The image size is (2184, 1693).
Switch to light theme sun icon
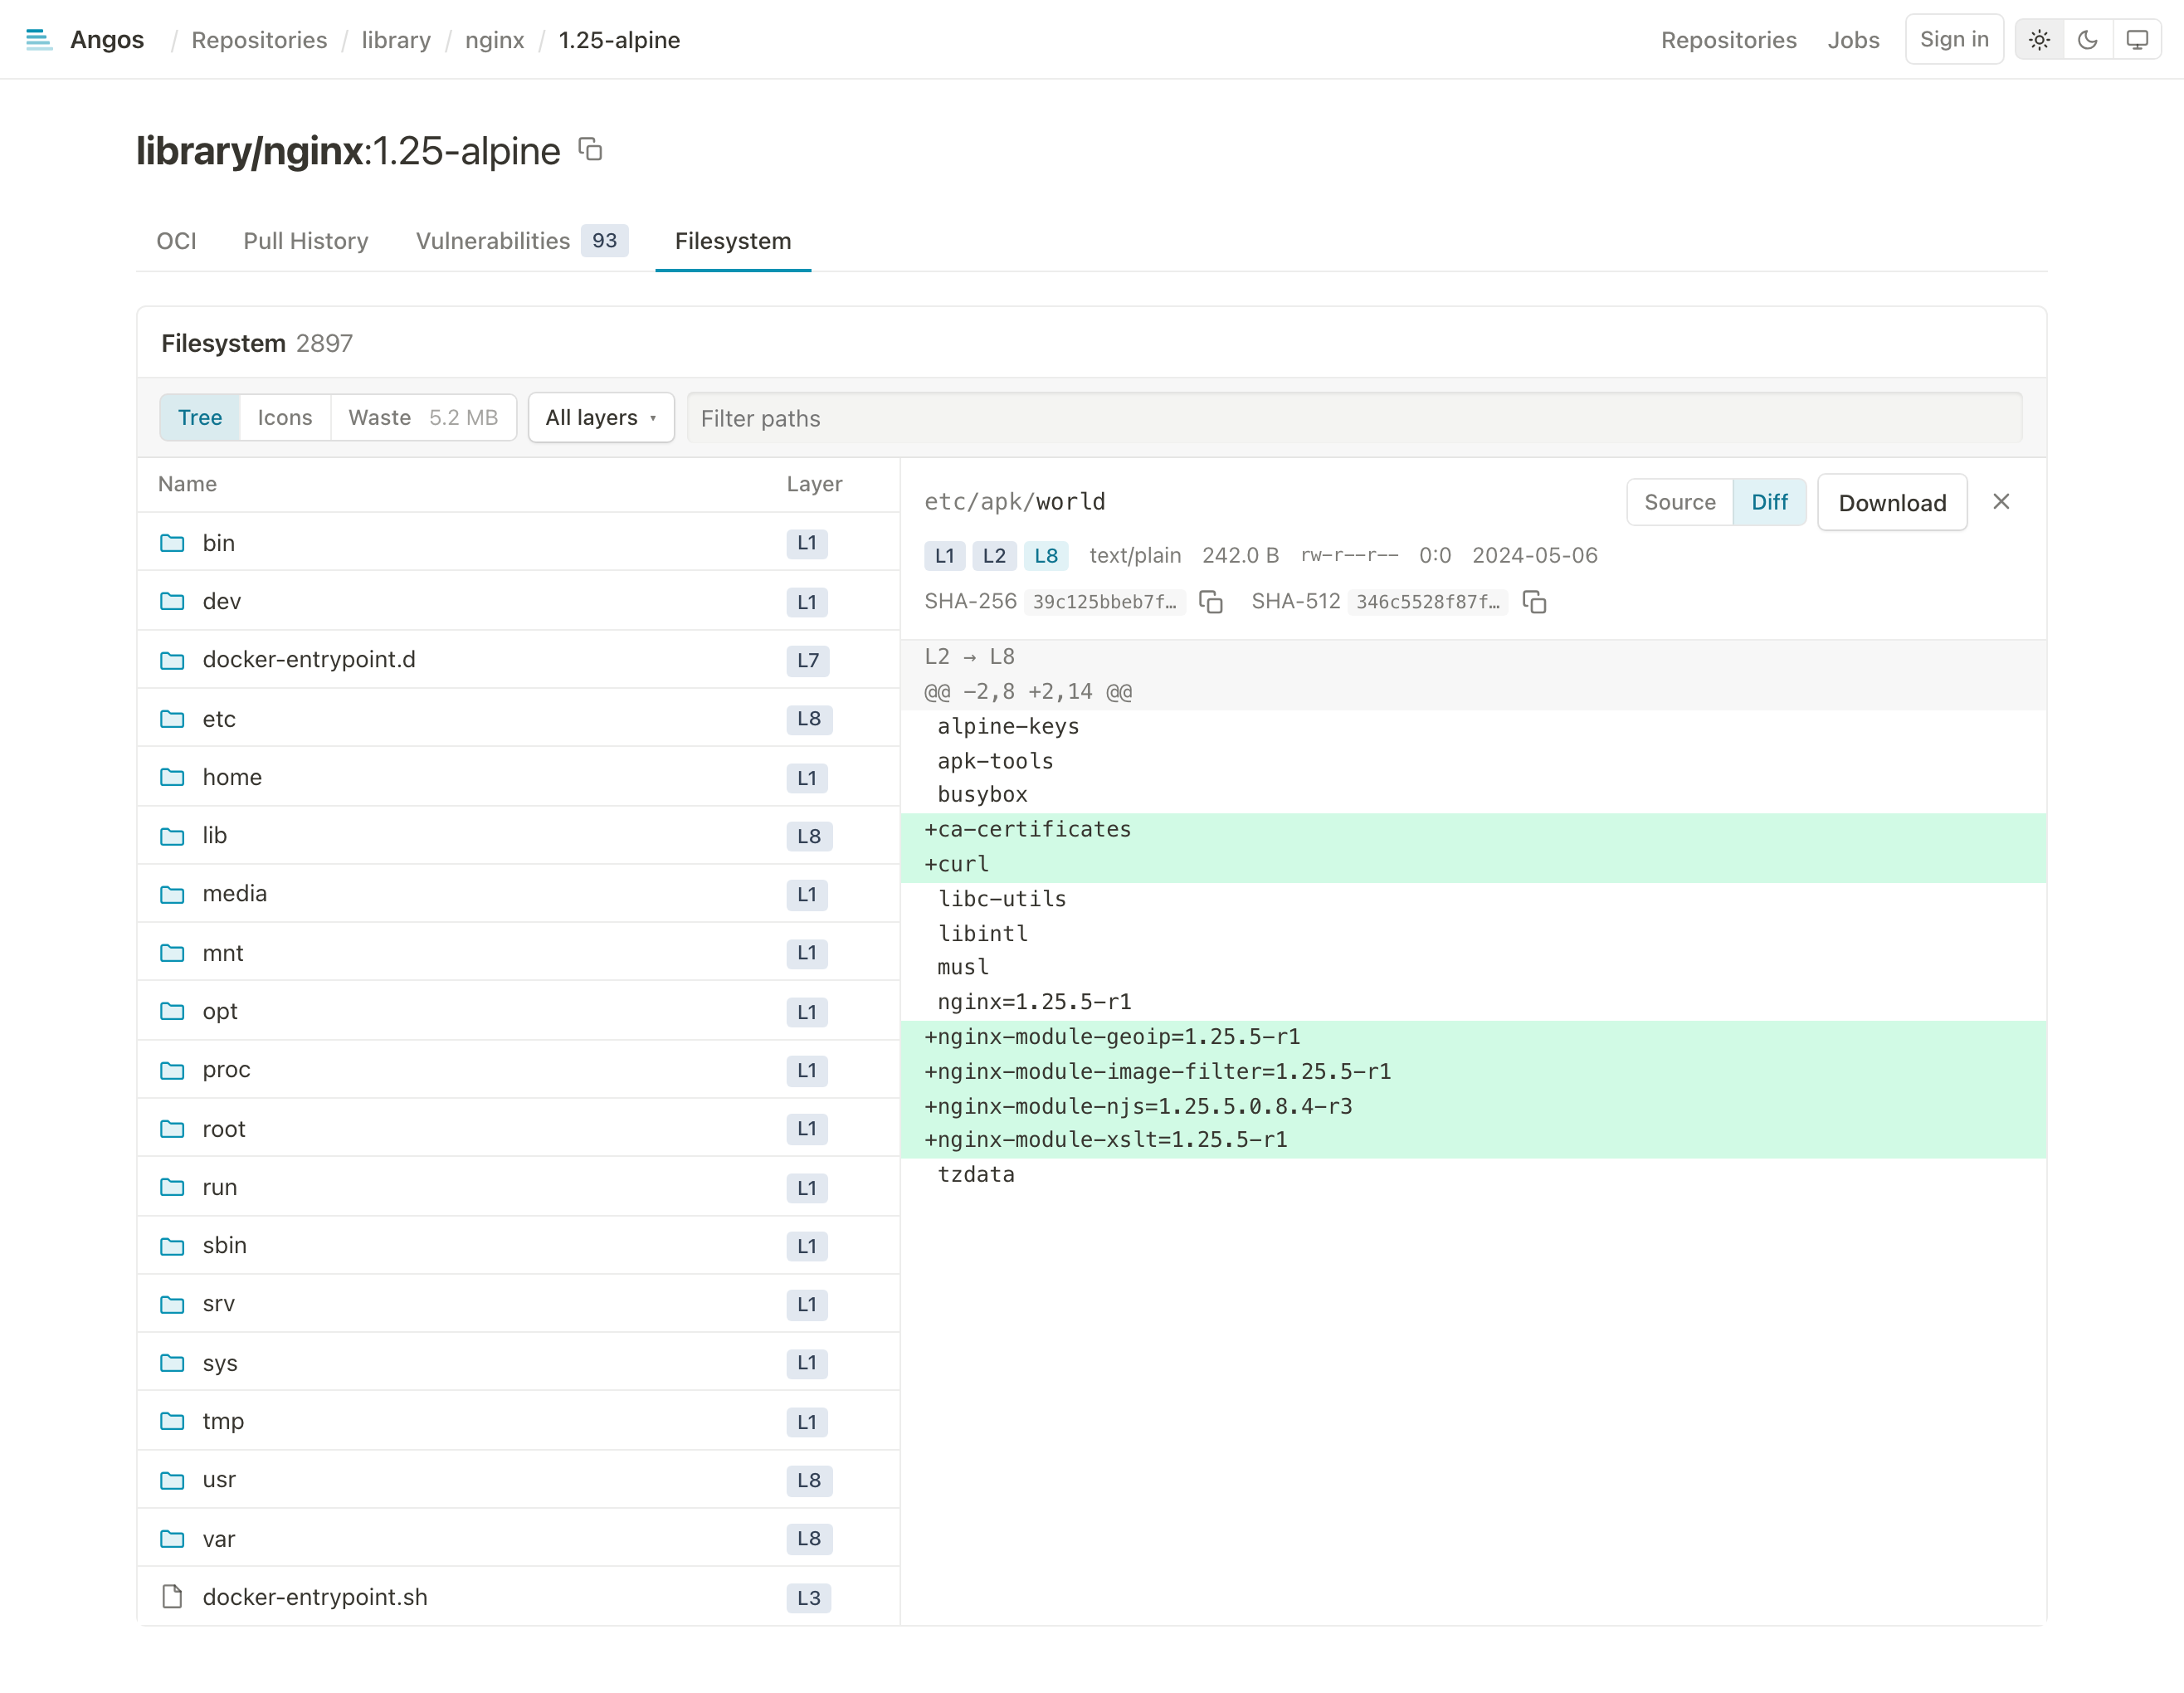(x=2039, y=40)
